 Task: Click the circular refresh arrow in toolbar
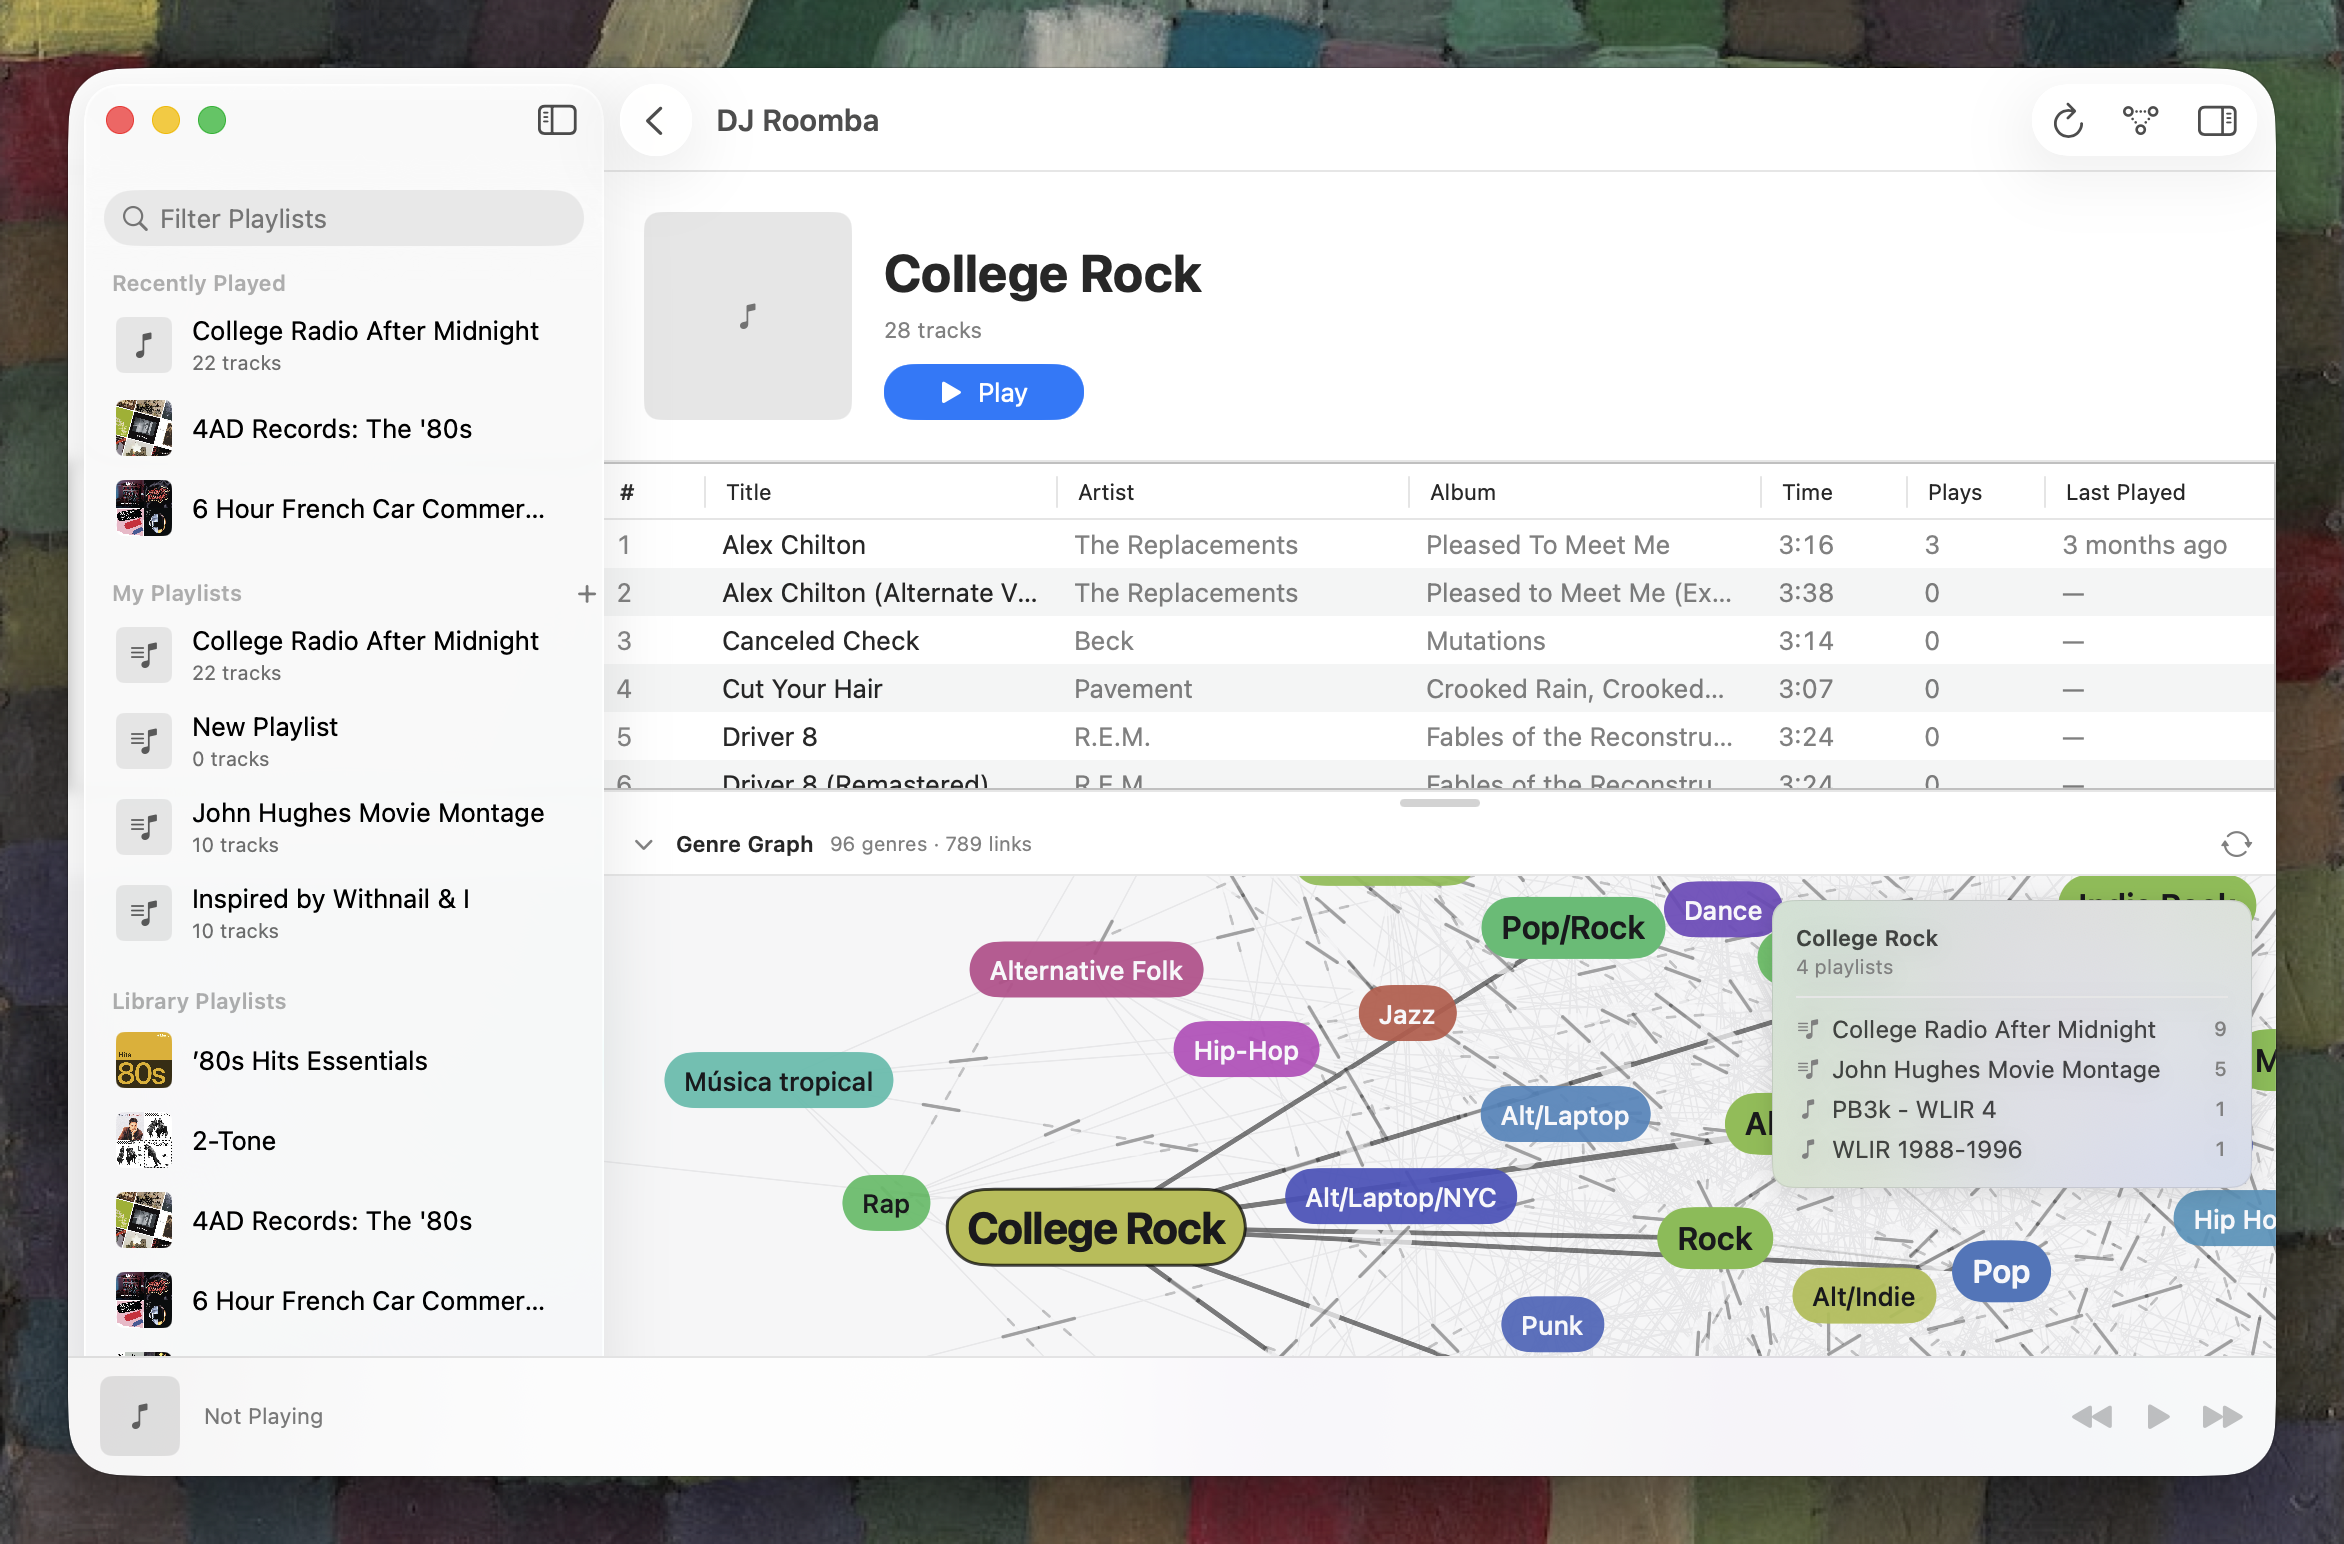(2068, 121)
